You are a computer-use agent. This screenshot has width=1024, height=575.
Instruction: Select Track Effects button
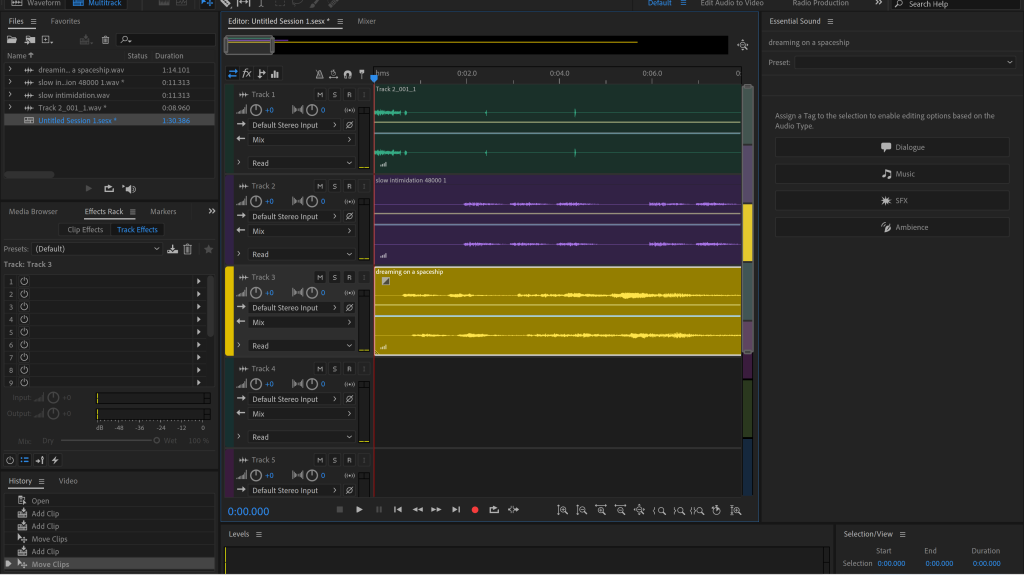click(137, 230)
